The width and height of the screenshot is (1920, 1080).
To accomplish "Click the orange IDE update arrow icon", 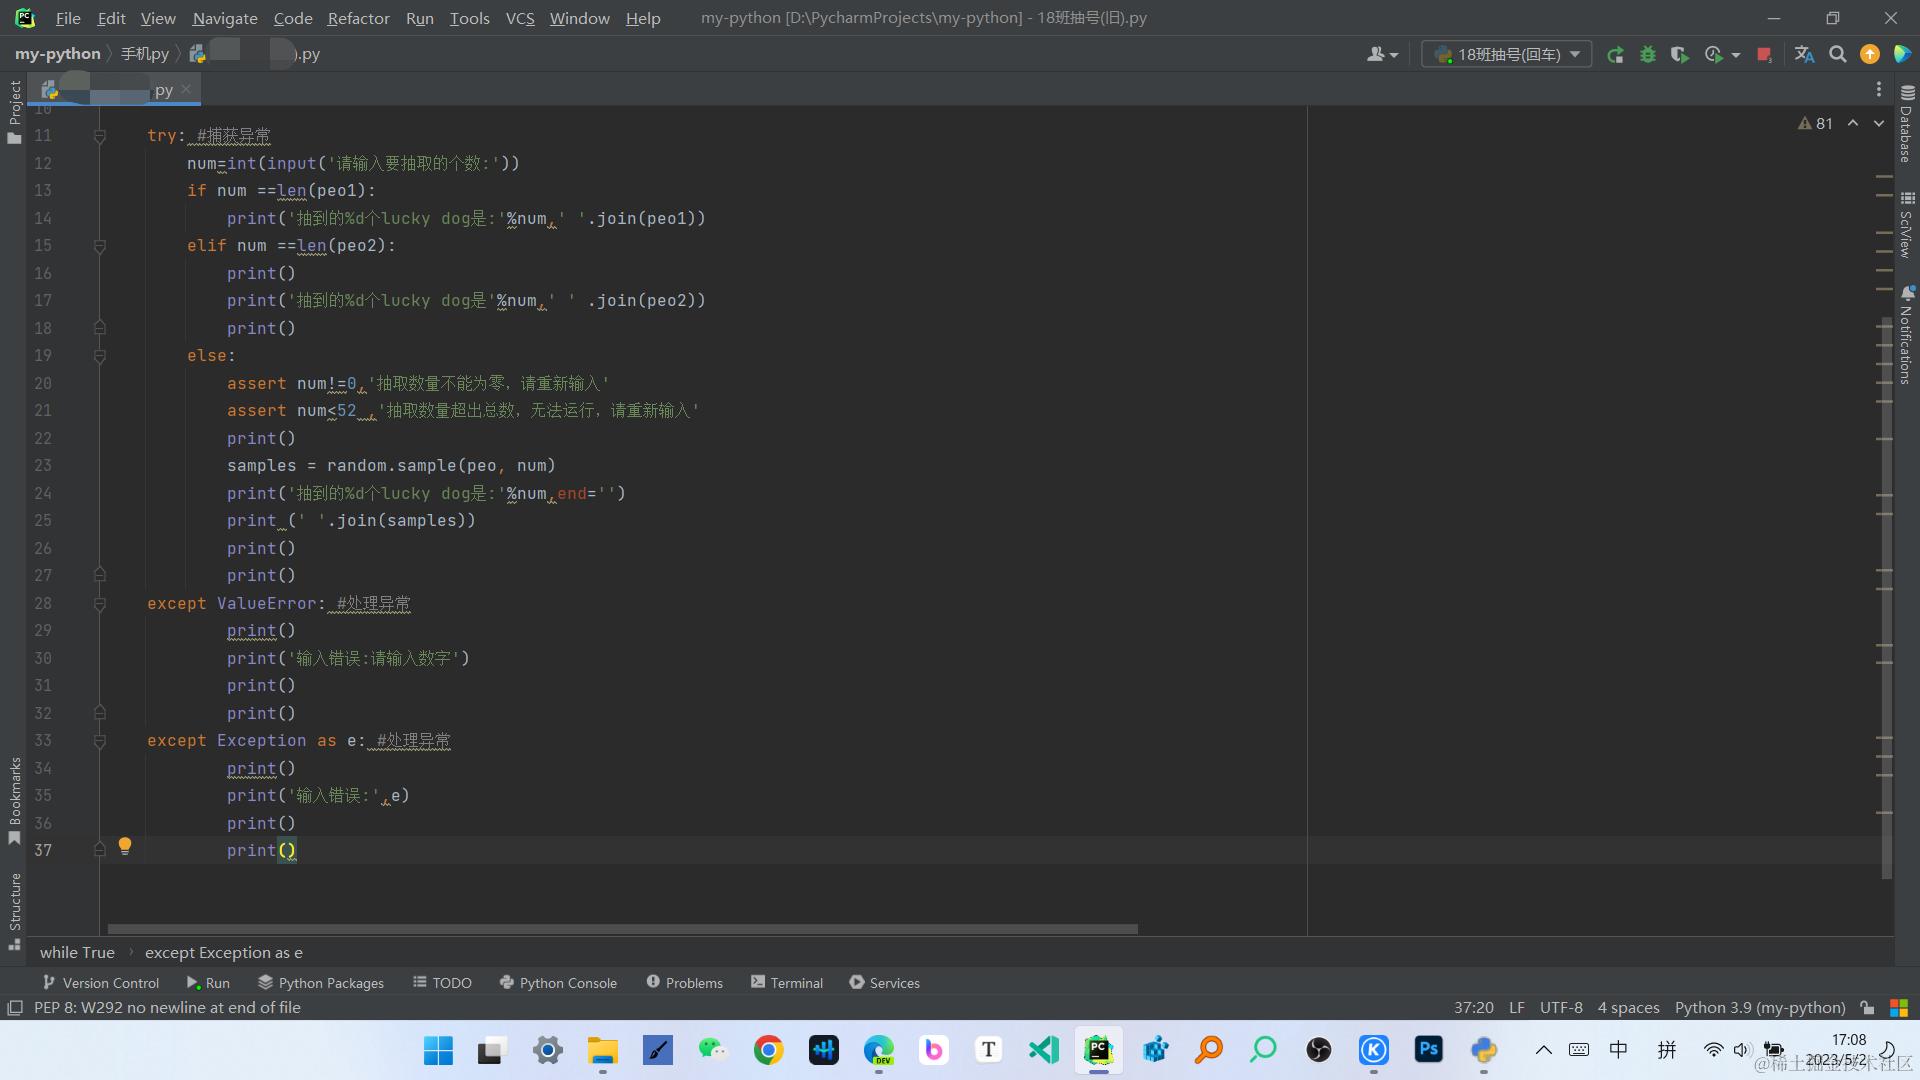I will (1870, 55).
